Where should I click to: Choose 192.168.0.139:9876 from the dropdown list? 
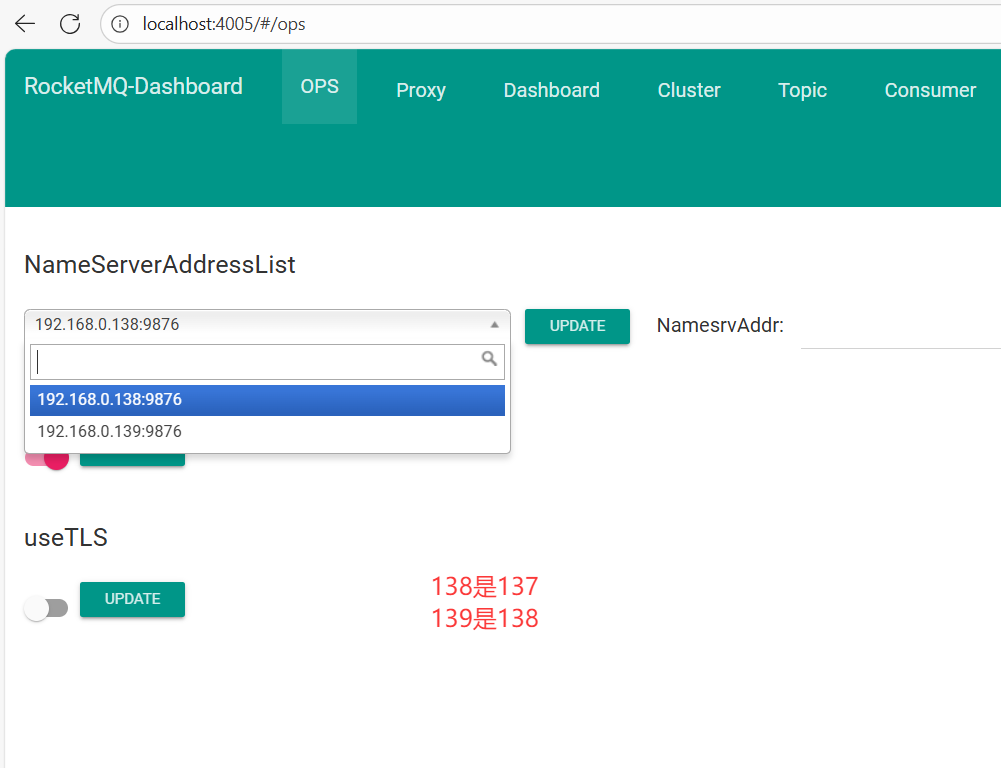click(267, 432)
